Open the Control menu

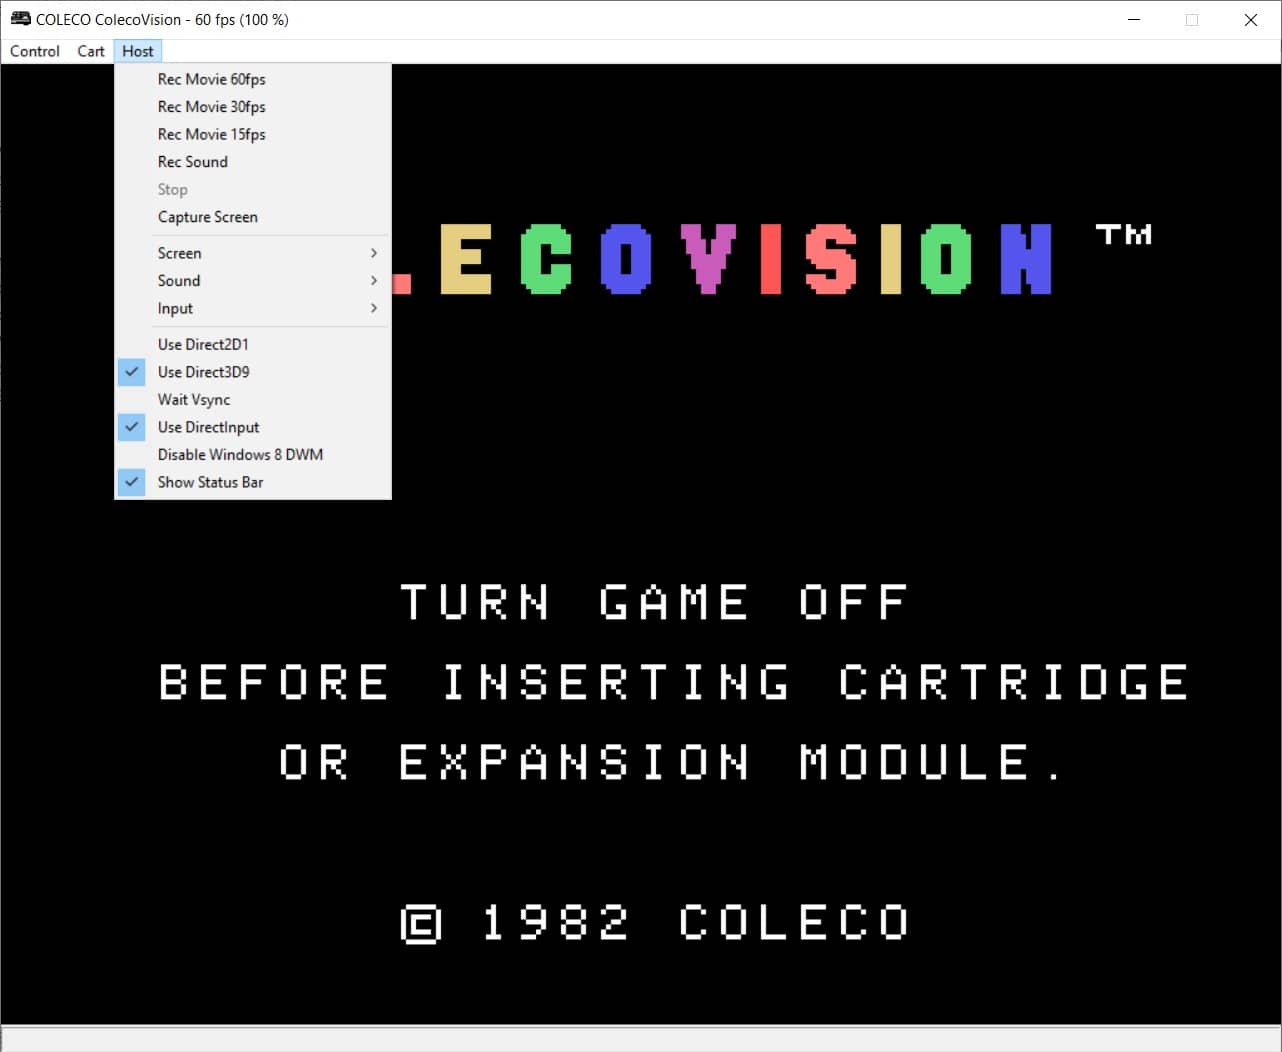35,51
